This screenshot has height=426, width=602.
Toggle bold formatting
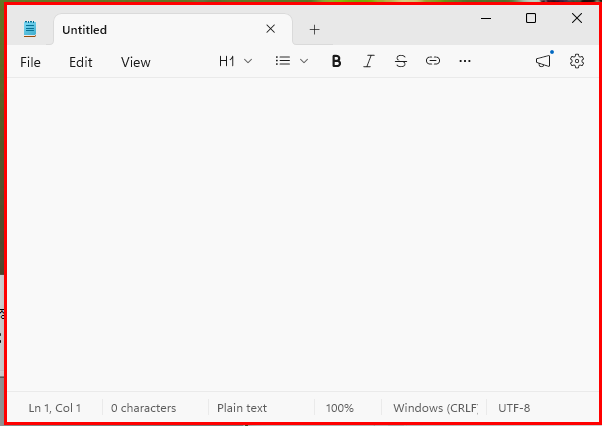point(336,61)
